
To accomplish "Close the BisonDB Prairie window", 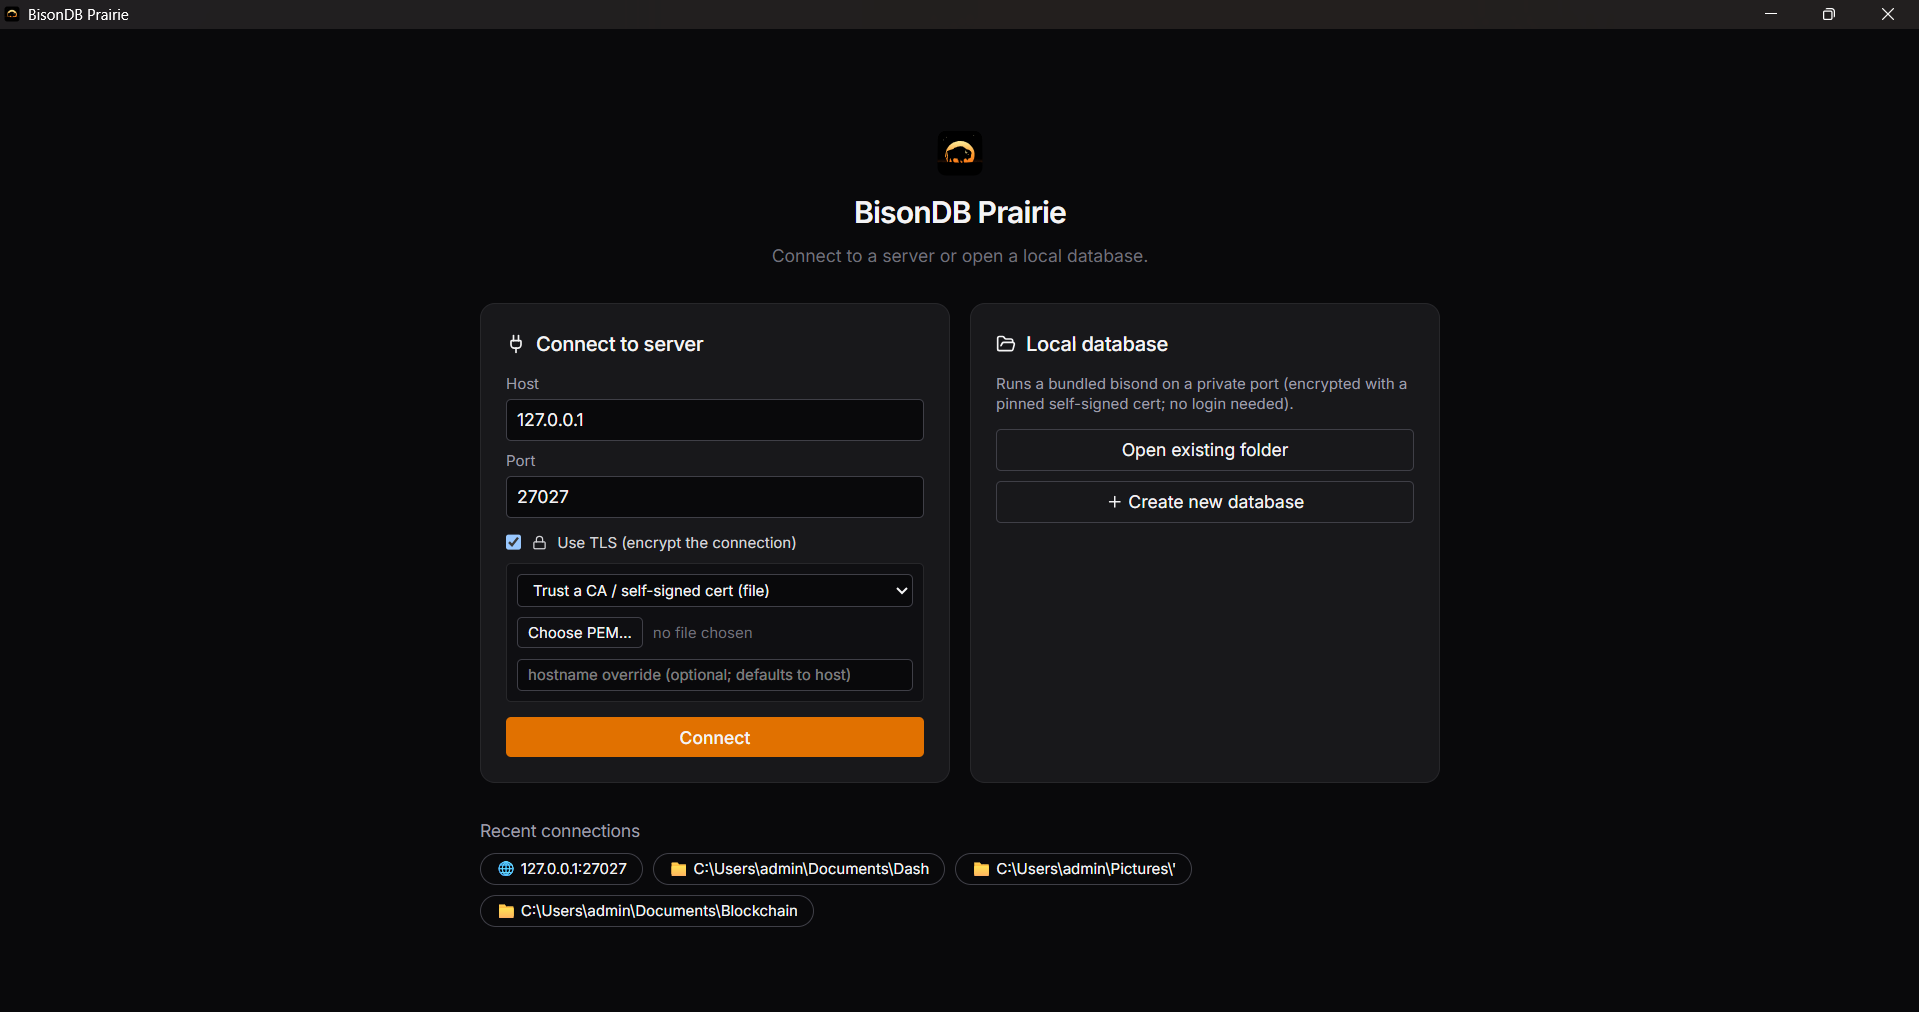I will tap(1888, 14).
